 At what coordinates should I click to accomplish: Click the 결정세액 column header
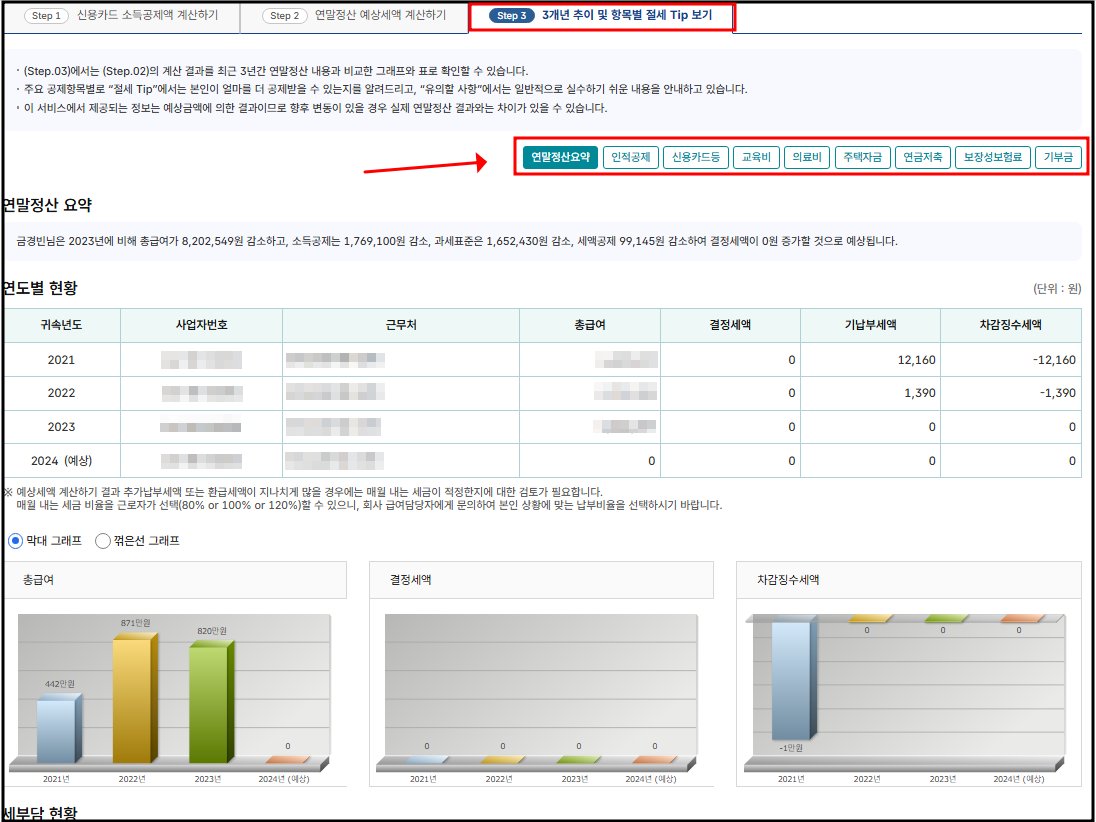730,325
